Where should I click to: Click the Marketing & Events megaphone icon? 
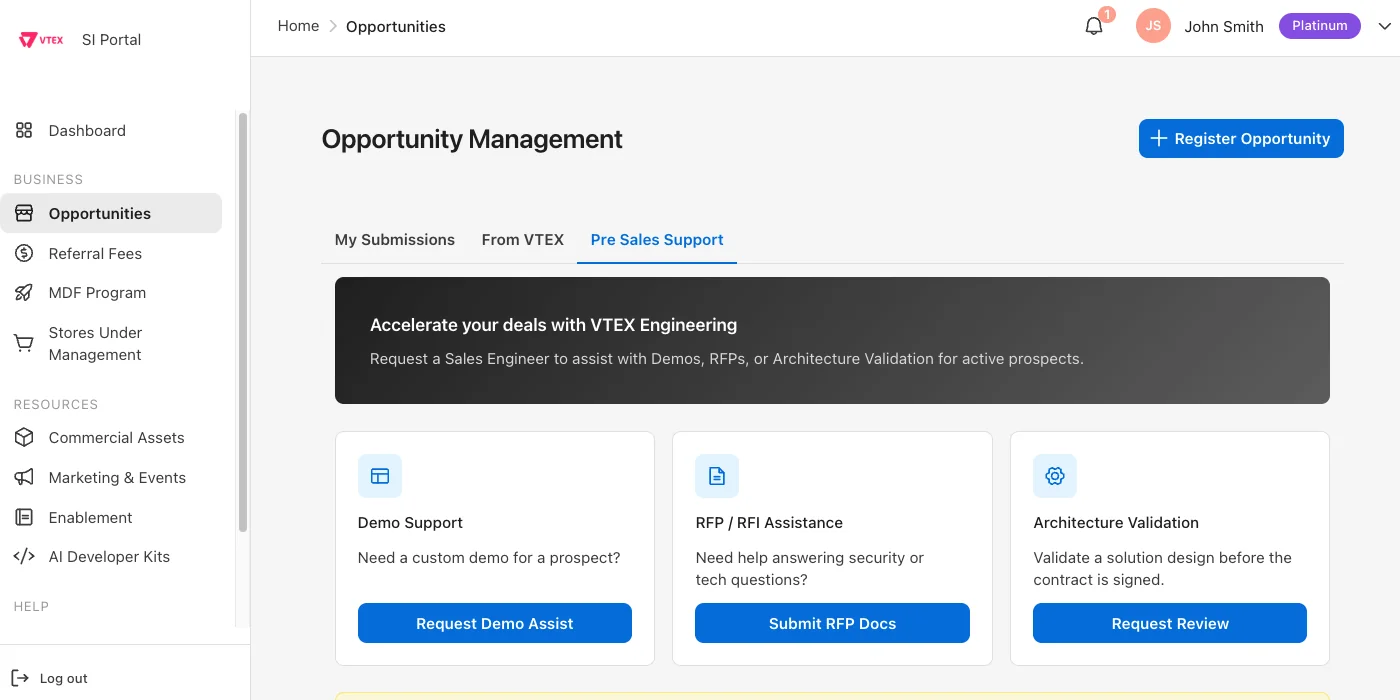coord(24,477)
